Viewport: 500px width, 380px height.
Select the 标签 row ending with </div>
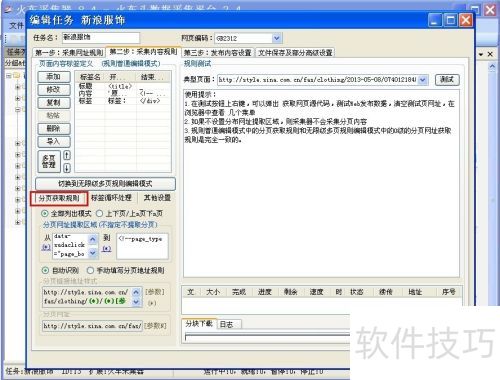coord(123,101)
